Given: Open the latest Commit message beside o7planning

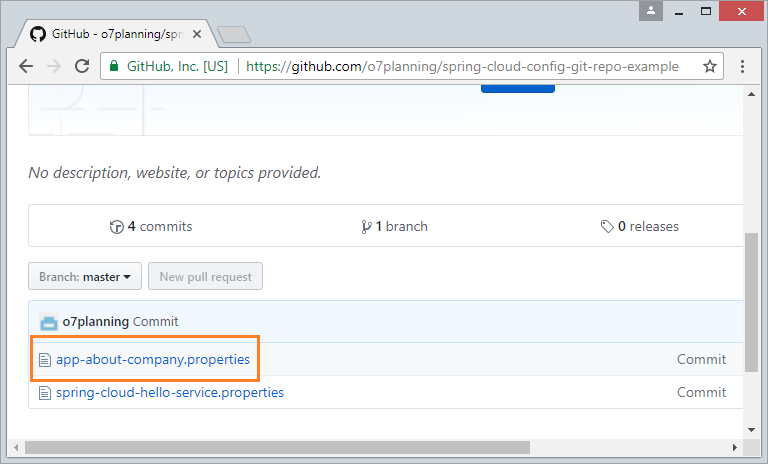Looking at the screenshot, I should (155, 322).
